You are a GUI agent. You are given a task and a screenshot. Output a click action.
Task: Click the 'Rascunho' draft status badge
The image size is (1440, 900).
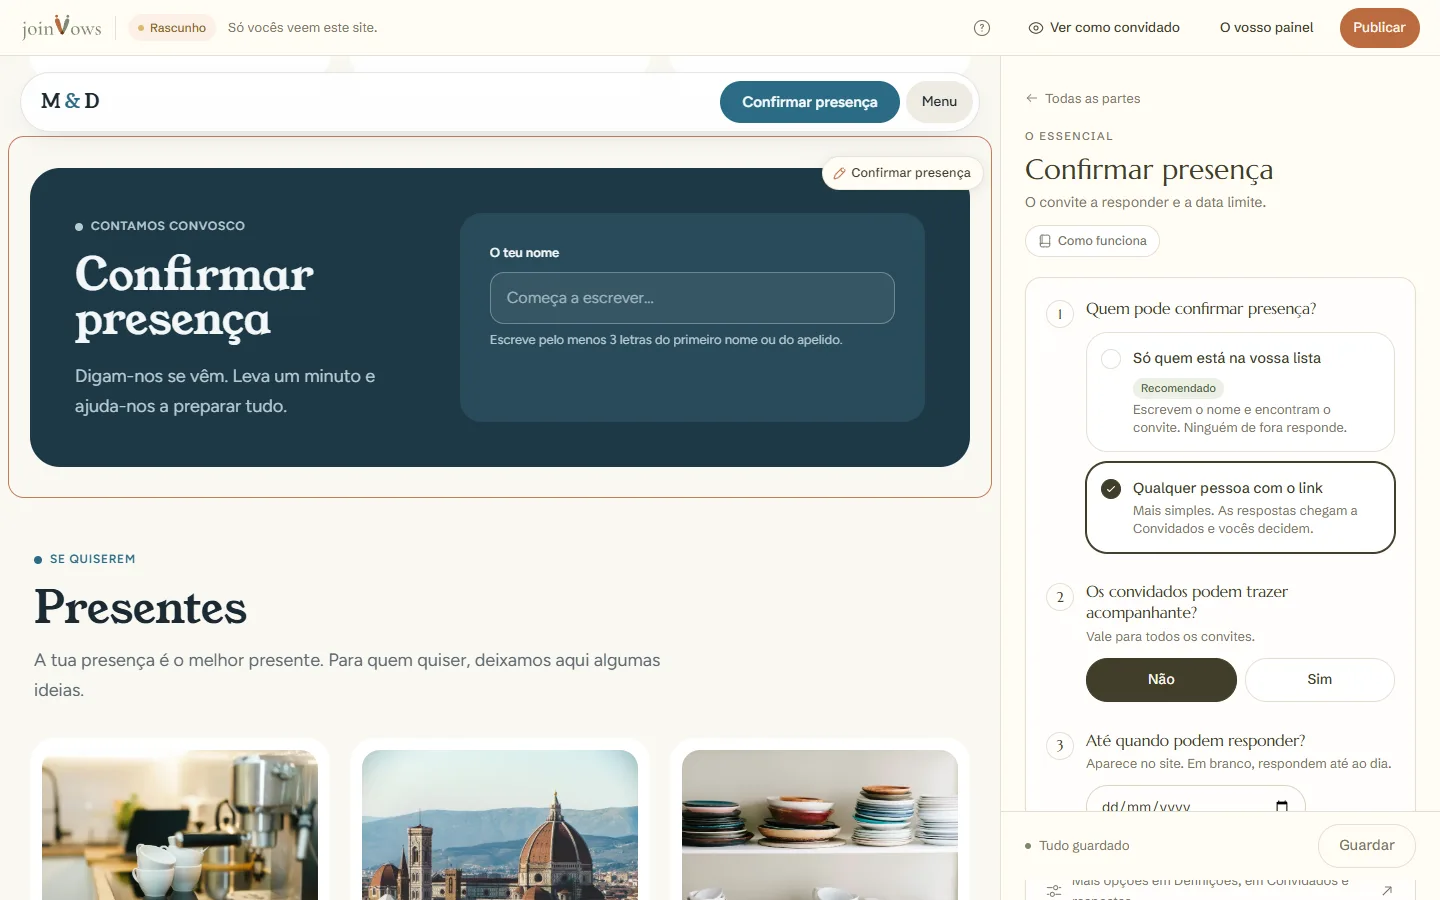pos(172,28)
